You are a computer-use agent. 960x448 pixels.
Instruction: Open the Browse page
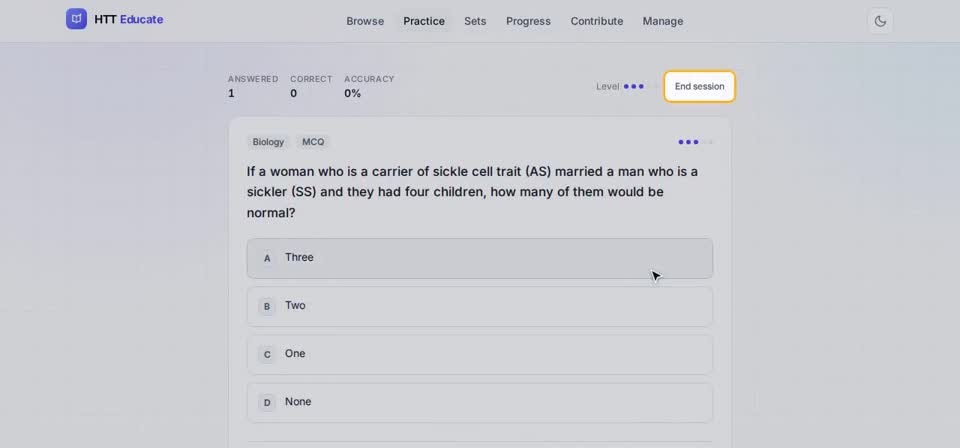365,21
